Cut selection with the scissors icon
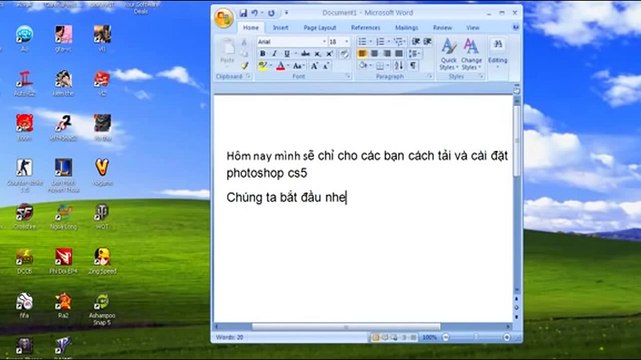 tap(244, 42)
